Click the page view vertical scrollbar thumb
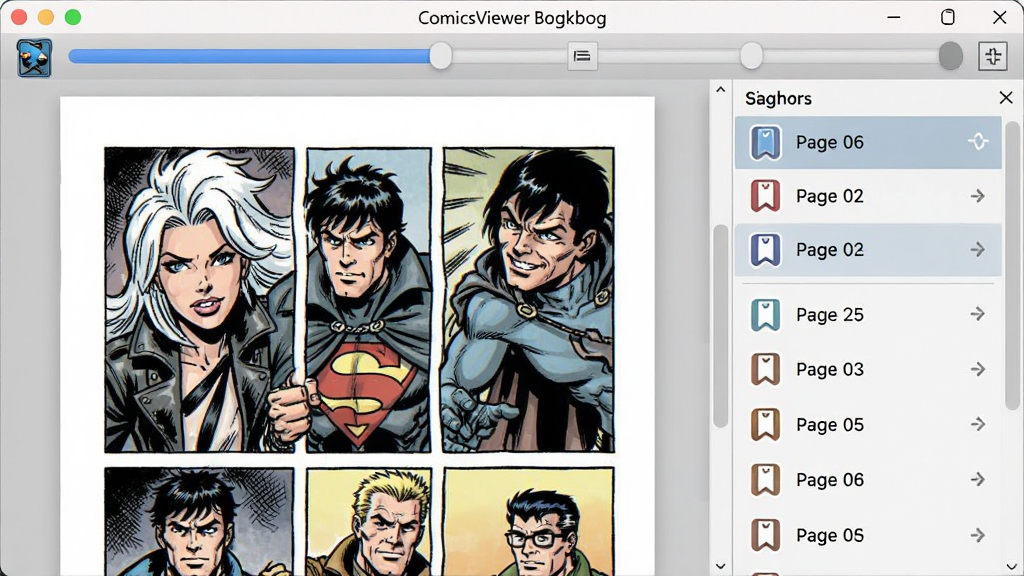The height and width of the screenshot is (576, 1024). click(x=720, y=326)
